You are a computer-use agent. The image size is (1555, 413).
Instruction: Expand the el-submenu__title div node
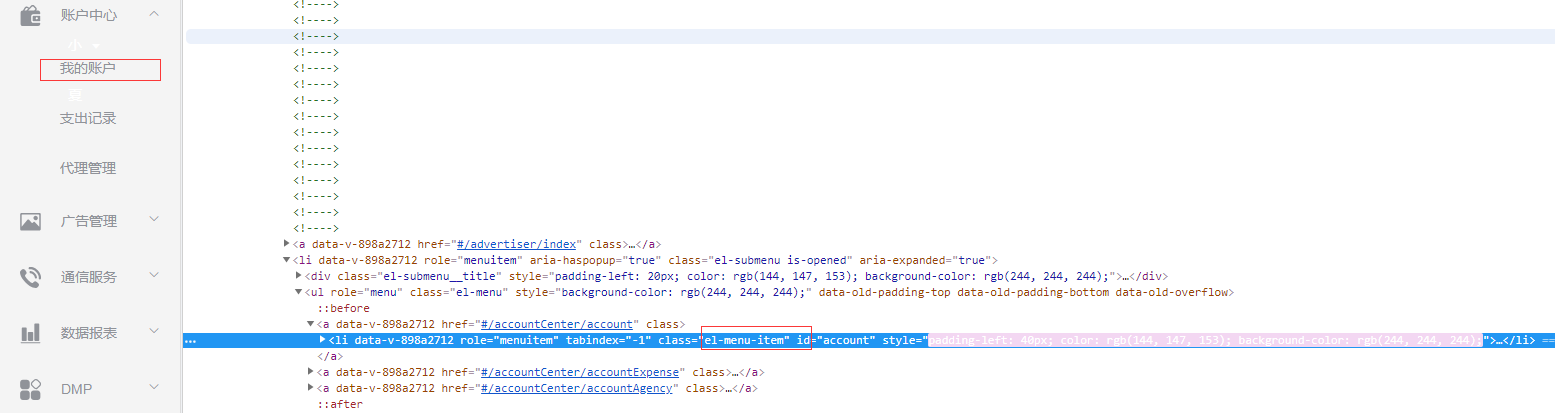(x=299, y=276)
